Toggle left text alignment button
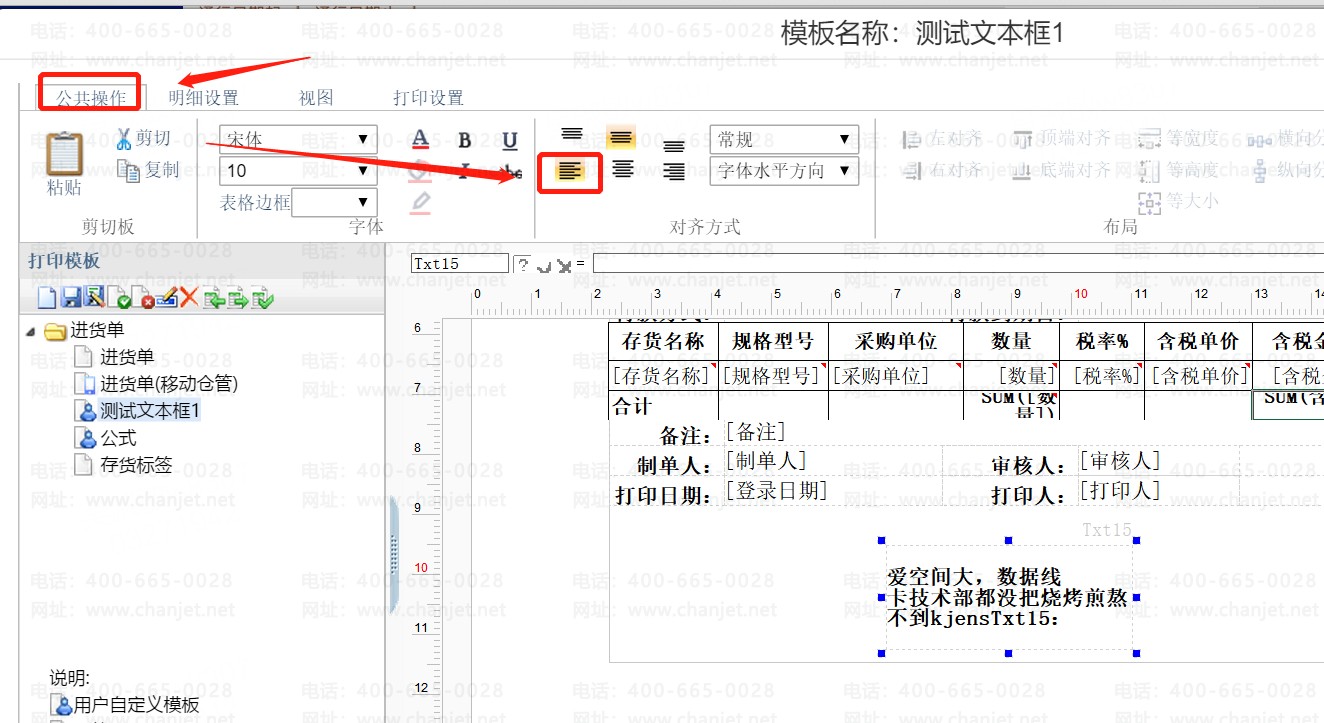This screenshot has width=1324, height=723. point(570,171)
